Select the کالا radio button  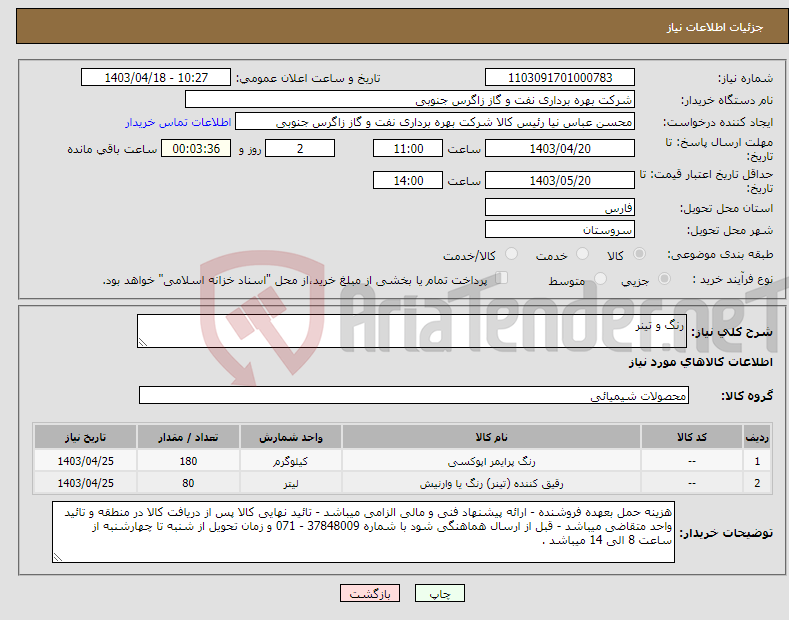[x=639, y=254]
